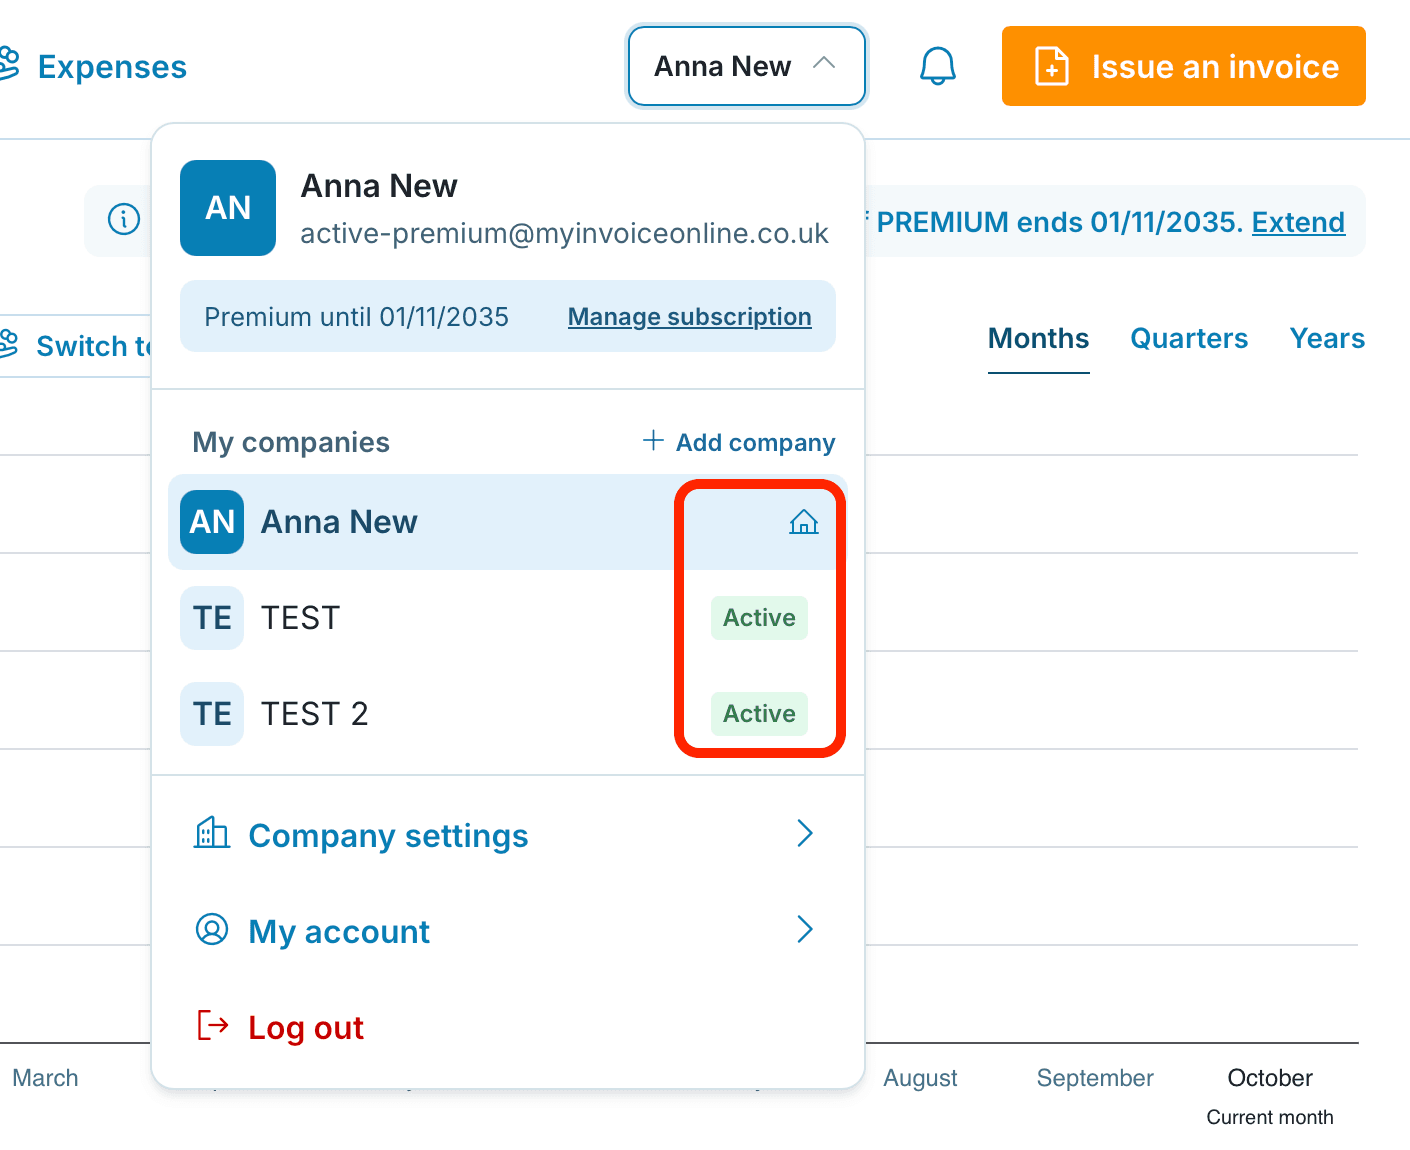Click the My account user icon

click(211, 930)
